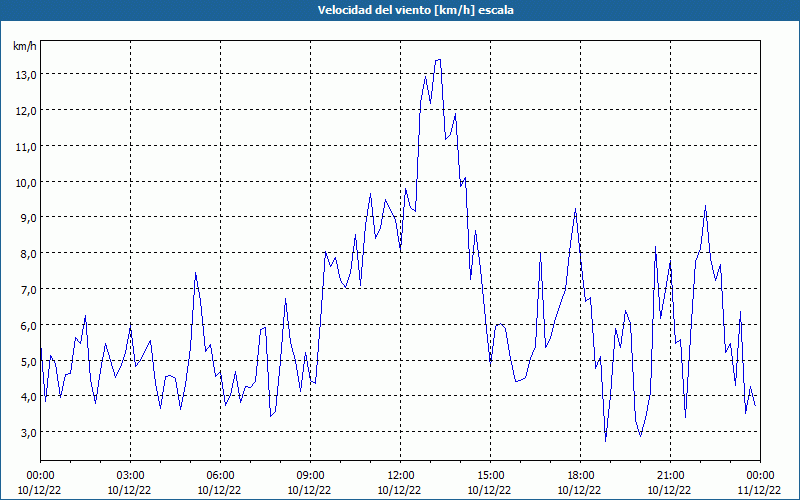Click the 4,0 value on the y-axis
Image resolution: width=800 pixels, height=500 pixels.
click(28, 396)
